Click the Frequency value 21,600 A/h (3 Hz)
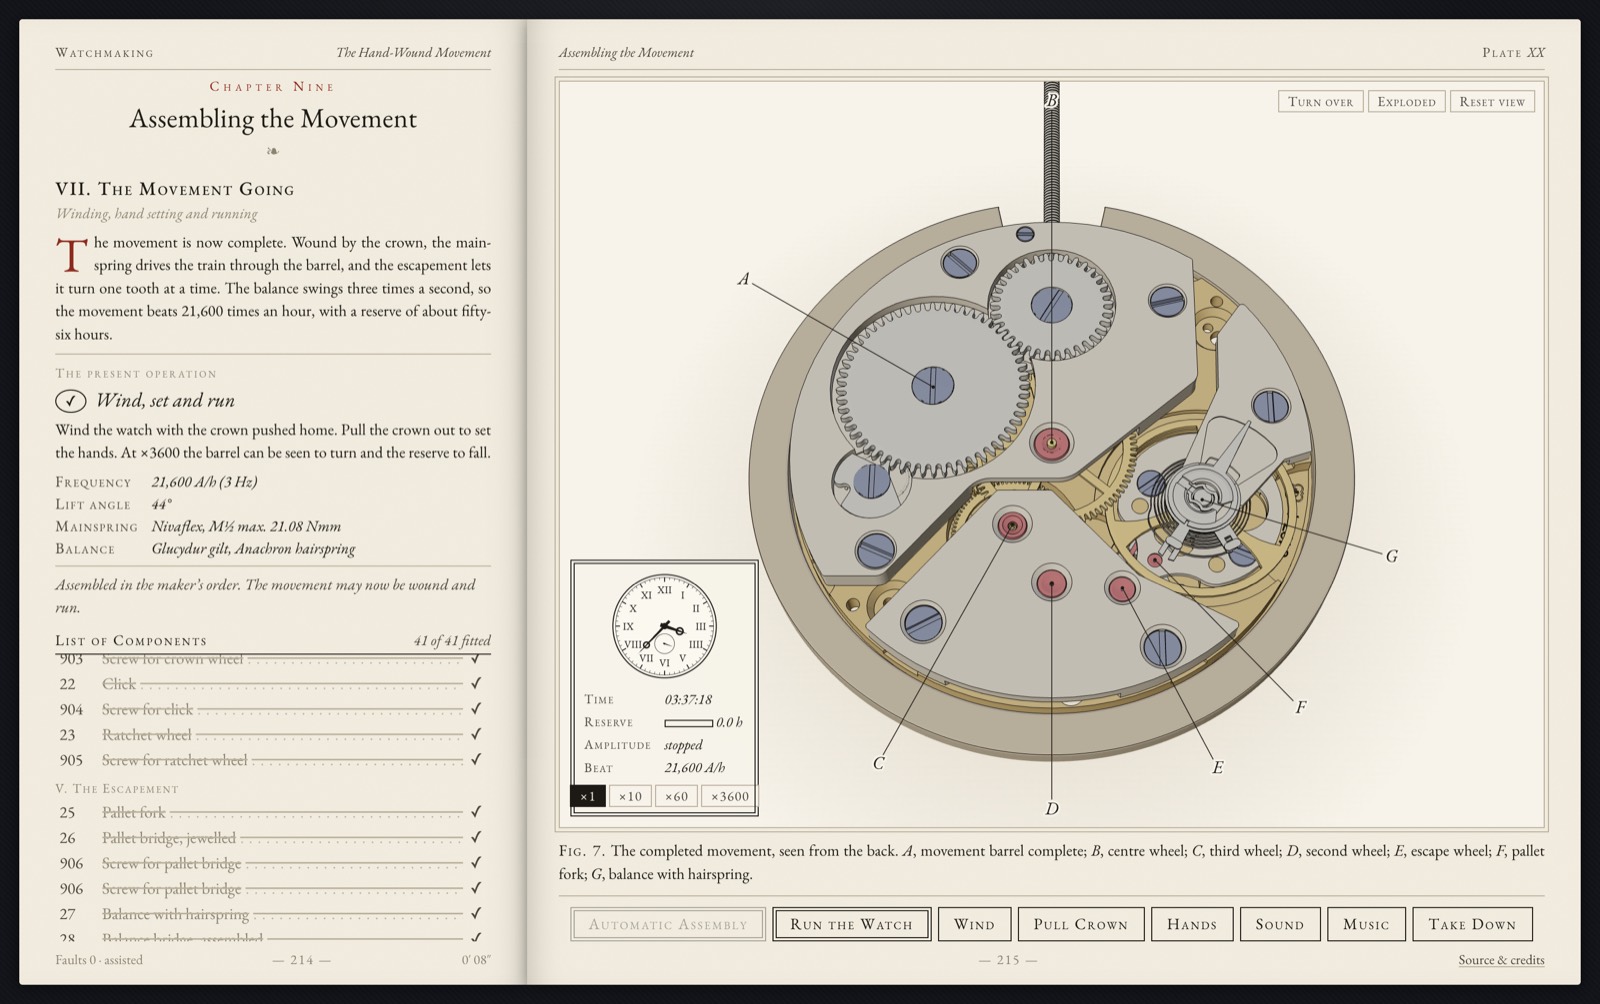 [x=204, y=482]
